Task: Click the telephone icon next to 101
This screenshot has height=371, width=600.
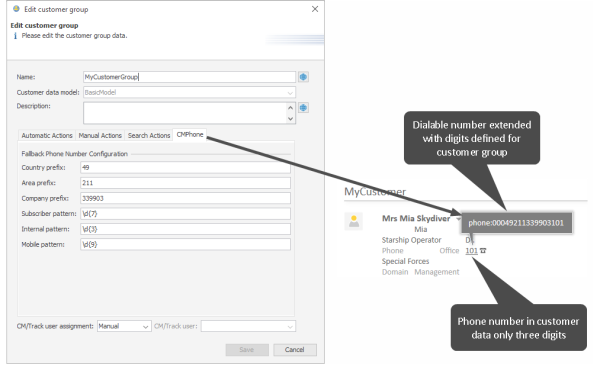Action: pos(483,251)
